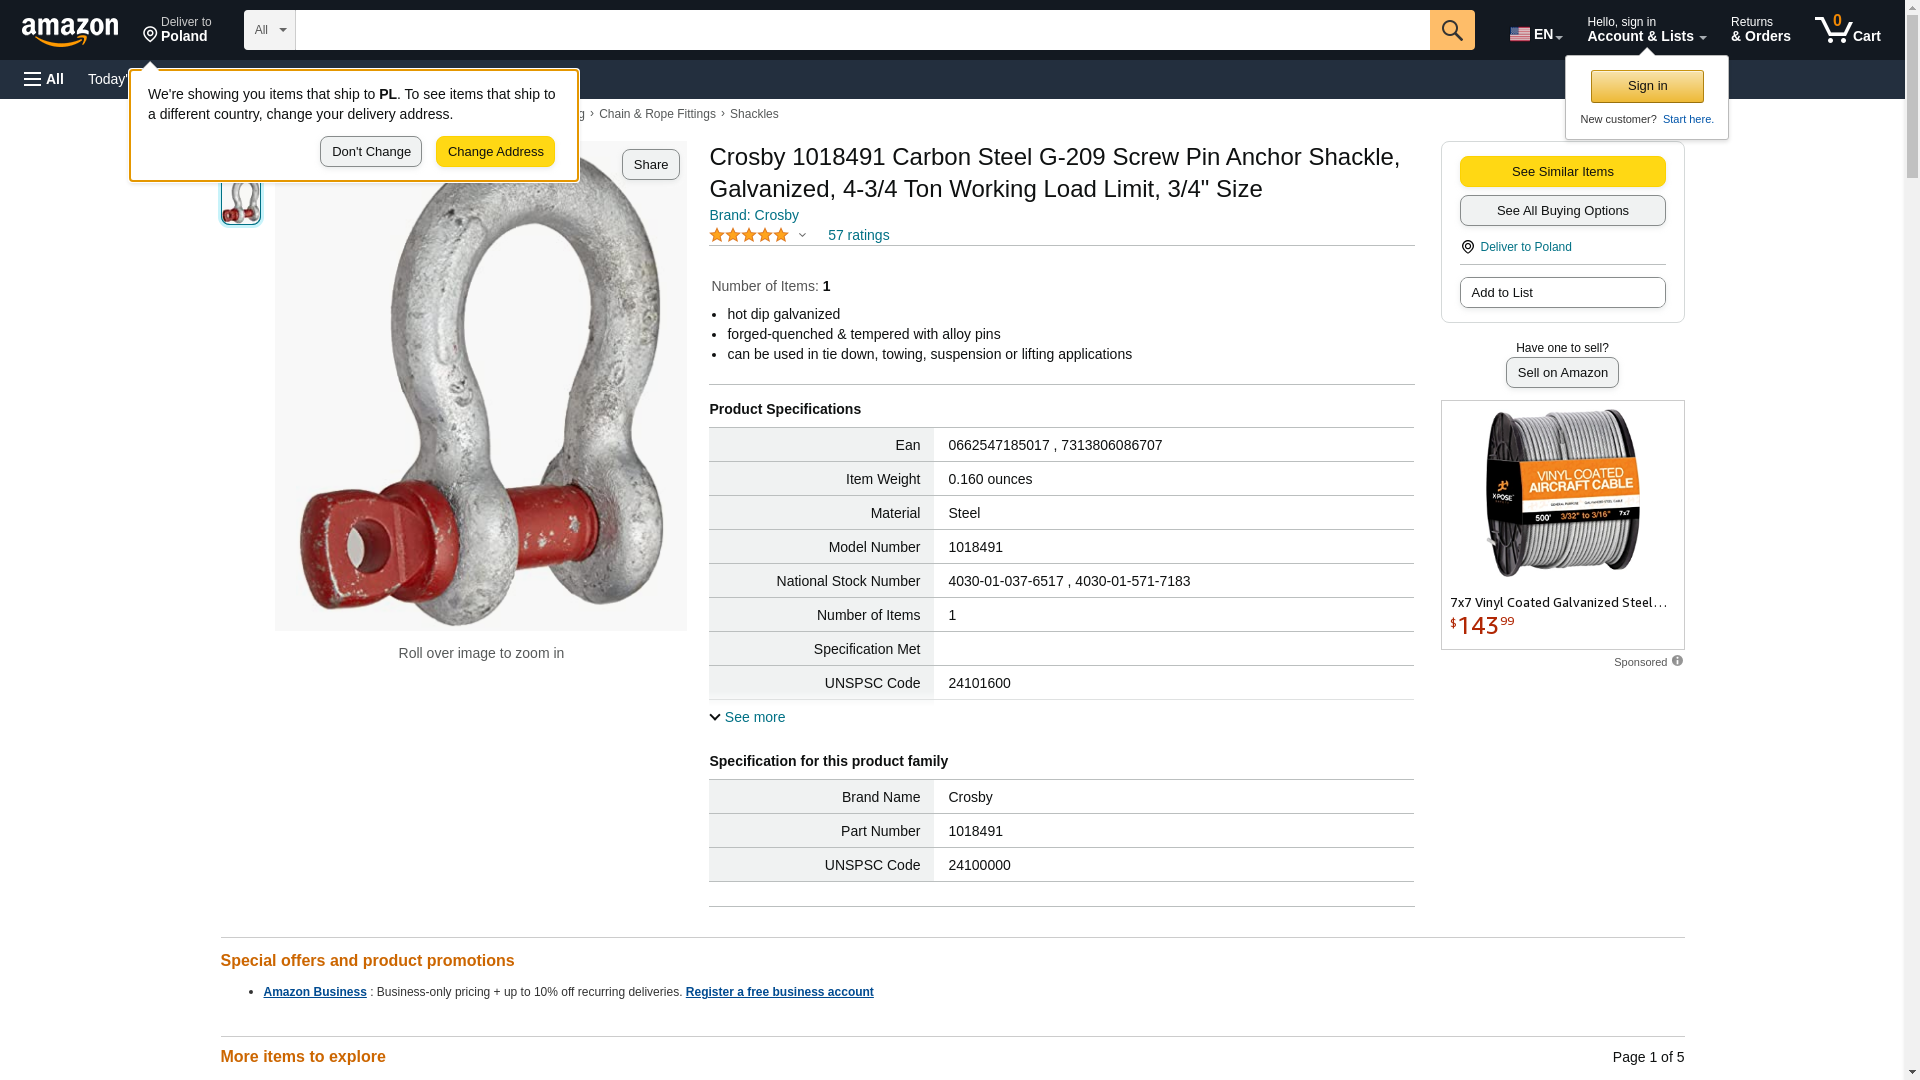Click the five-star rating icon
Image resolution: width=1920 pixels, height=1080 pixels.
[x=749, y=235]
